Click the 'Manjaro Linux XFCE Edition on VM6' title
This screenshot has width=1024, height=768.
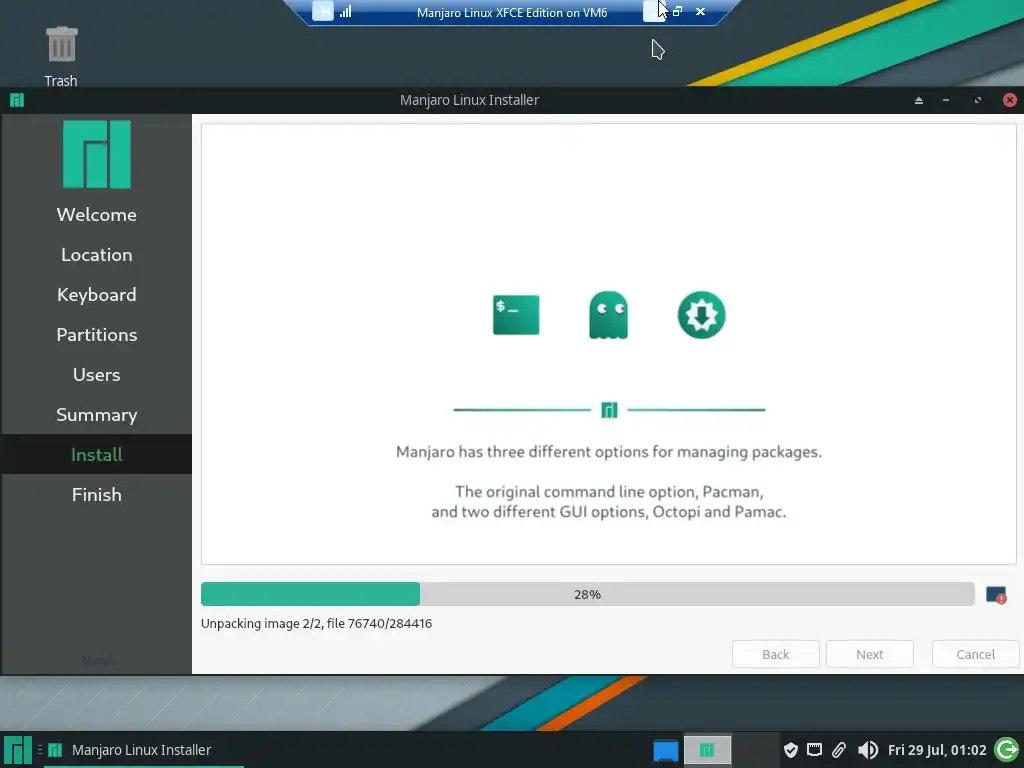tap(512, 12)
